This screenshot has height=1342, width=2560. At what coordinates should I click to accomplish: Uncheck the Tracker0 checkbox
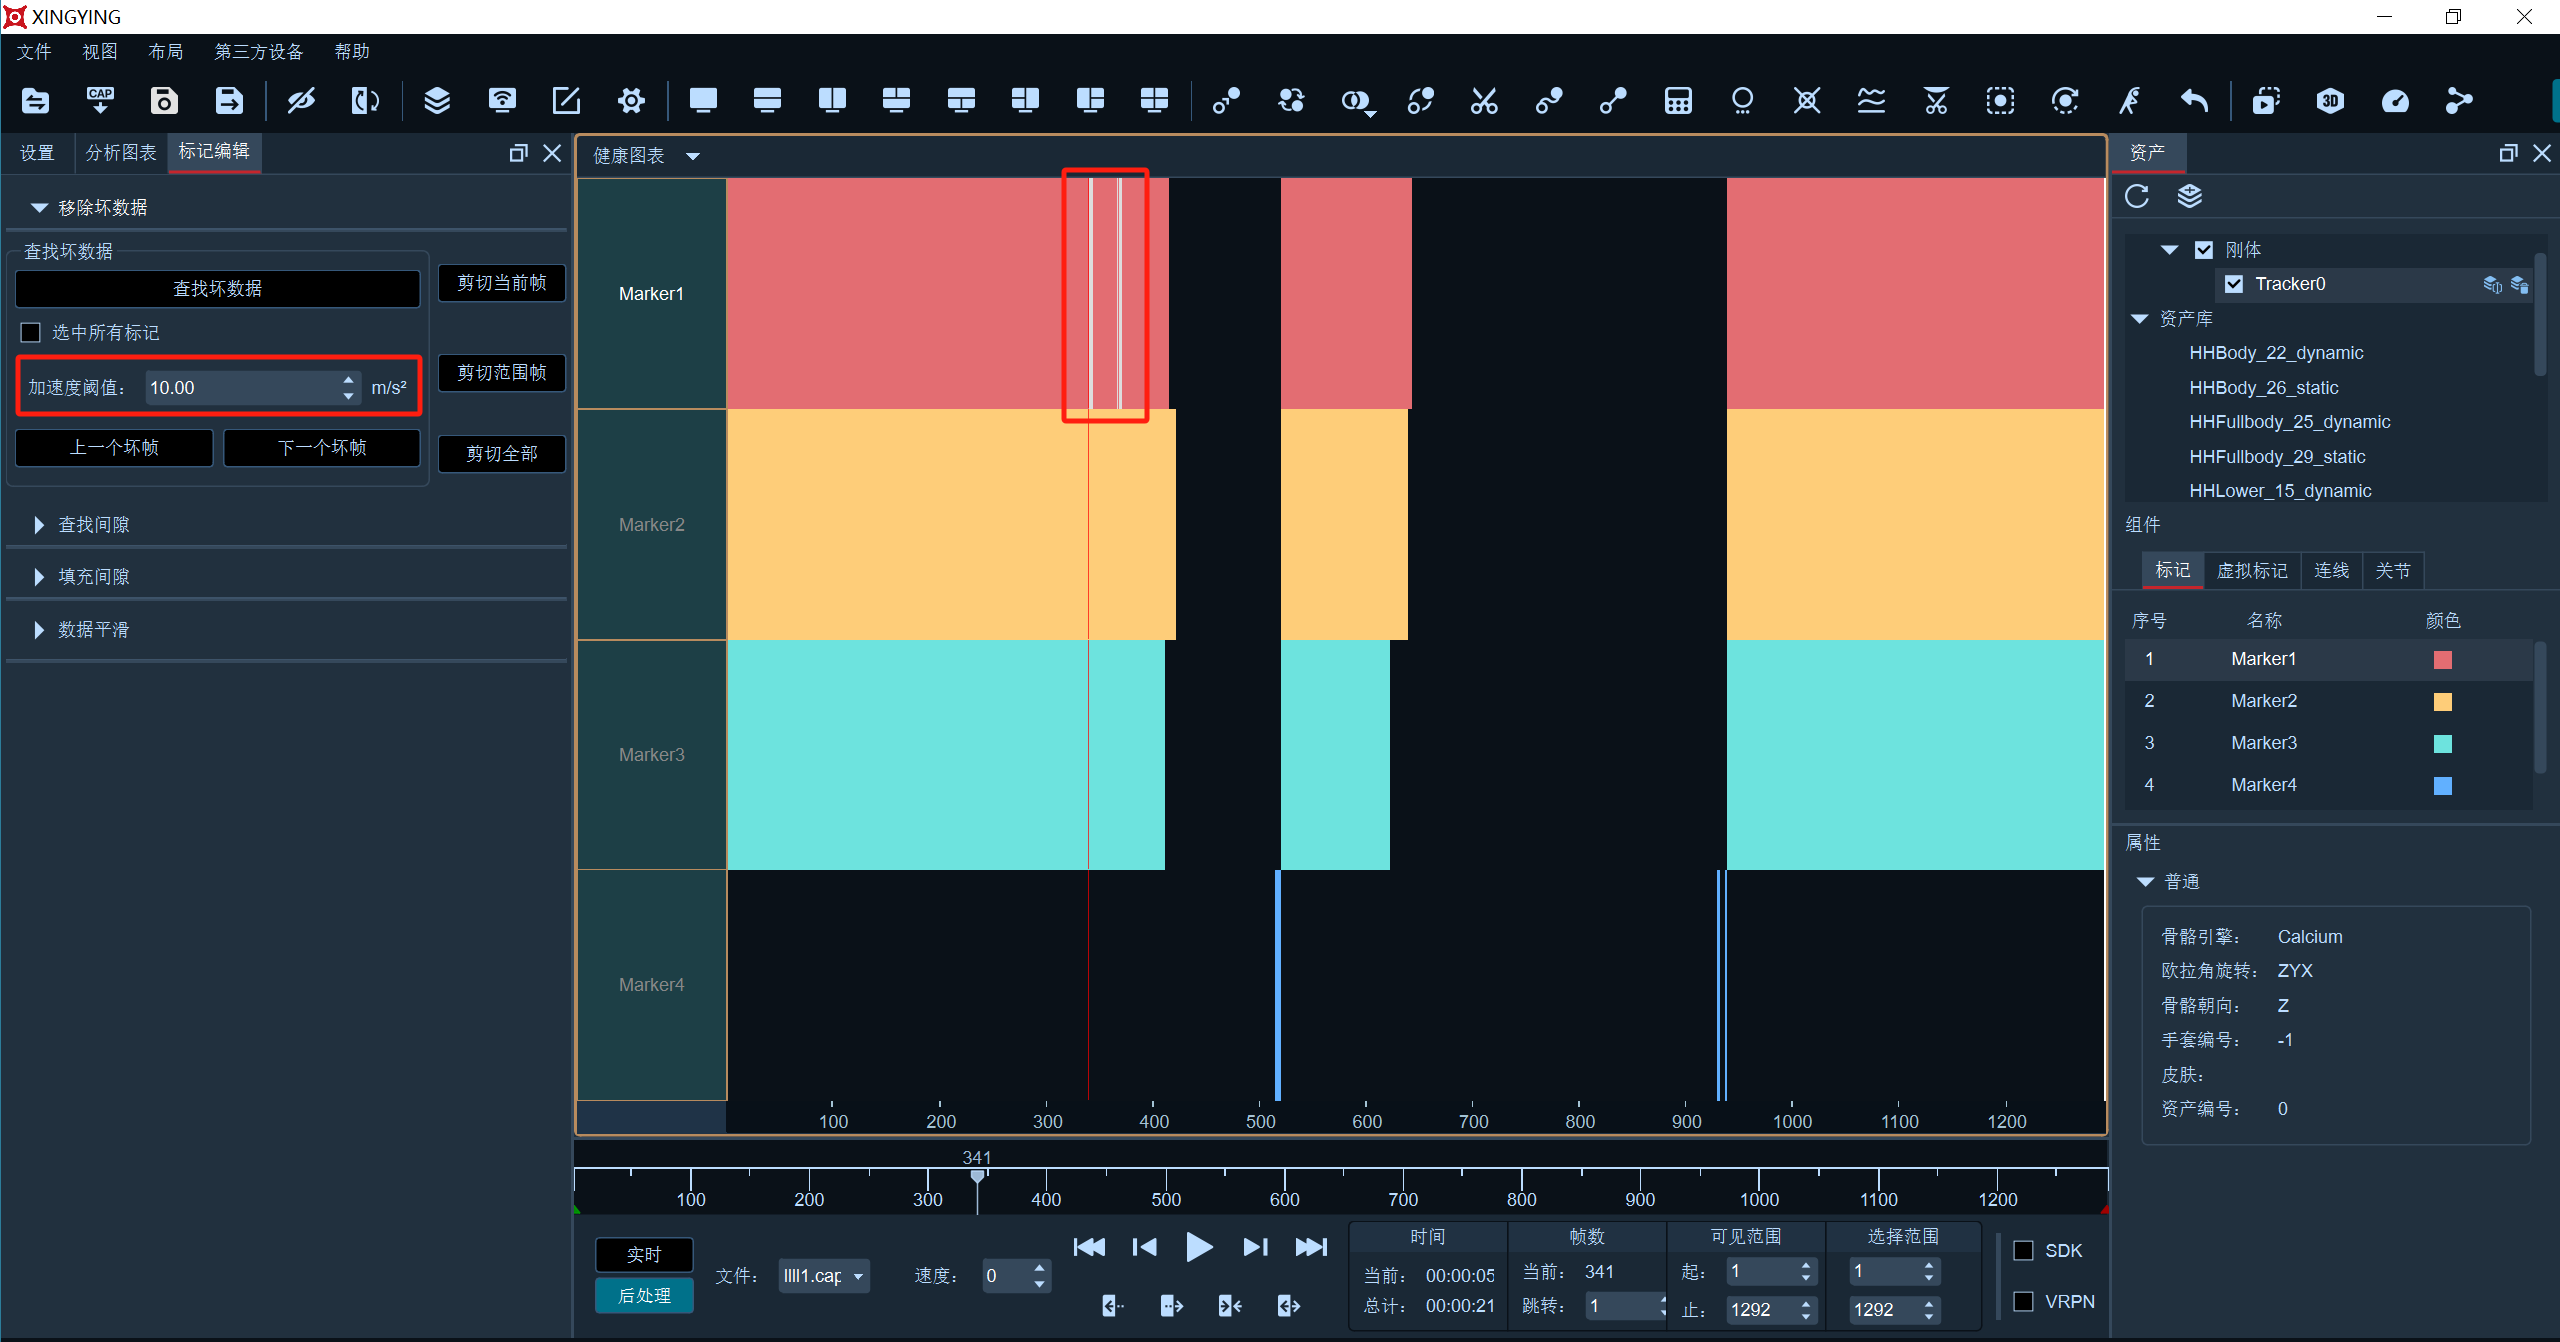pos(2234,284)
